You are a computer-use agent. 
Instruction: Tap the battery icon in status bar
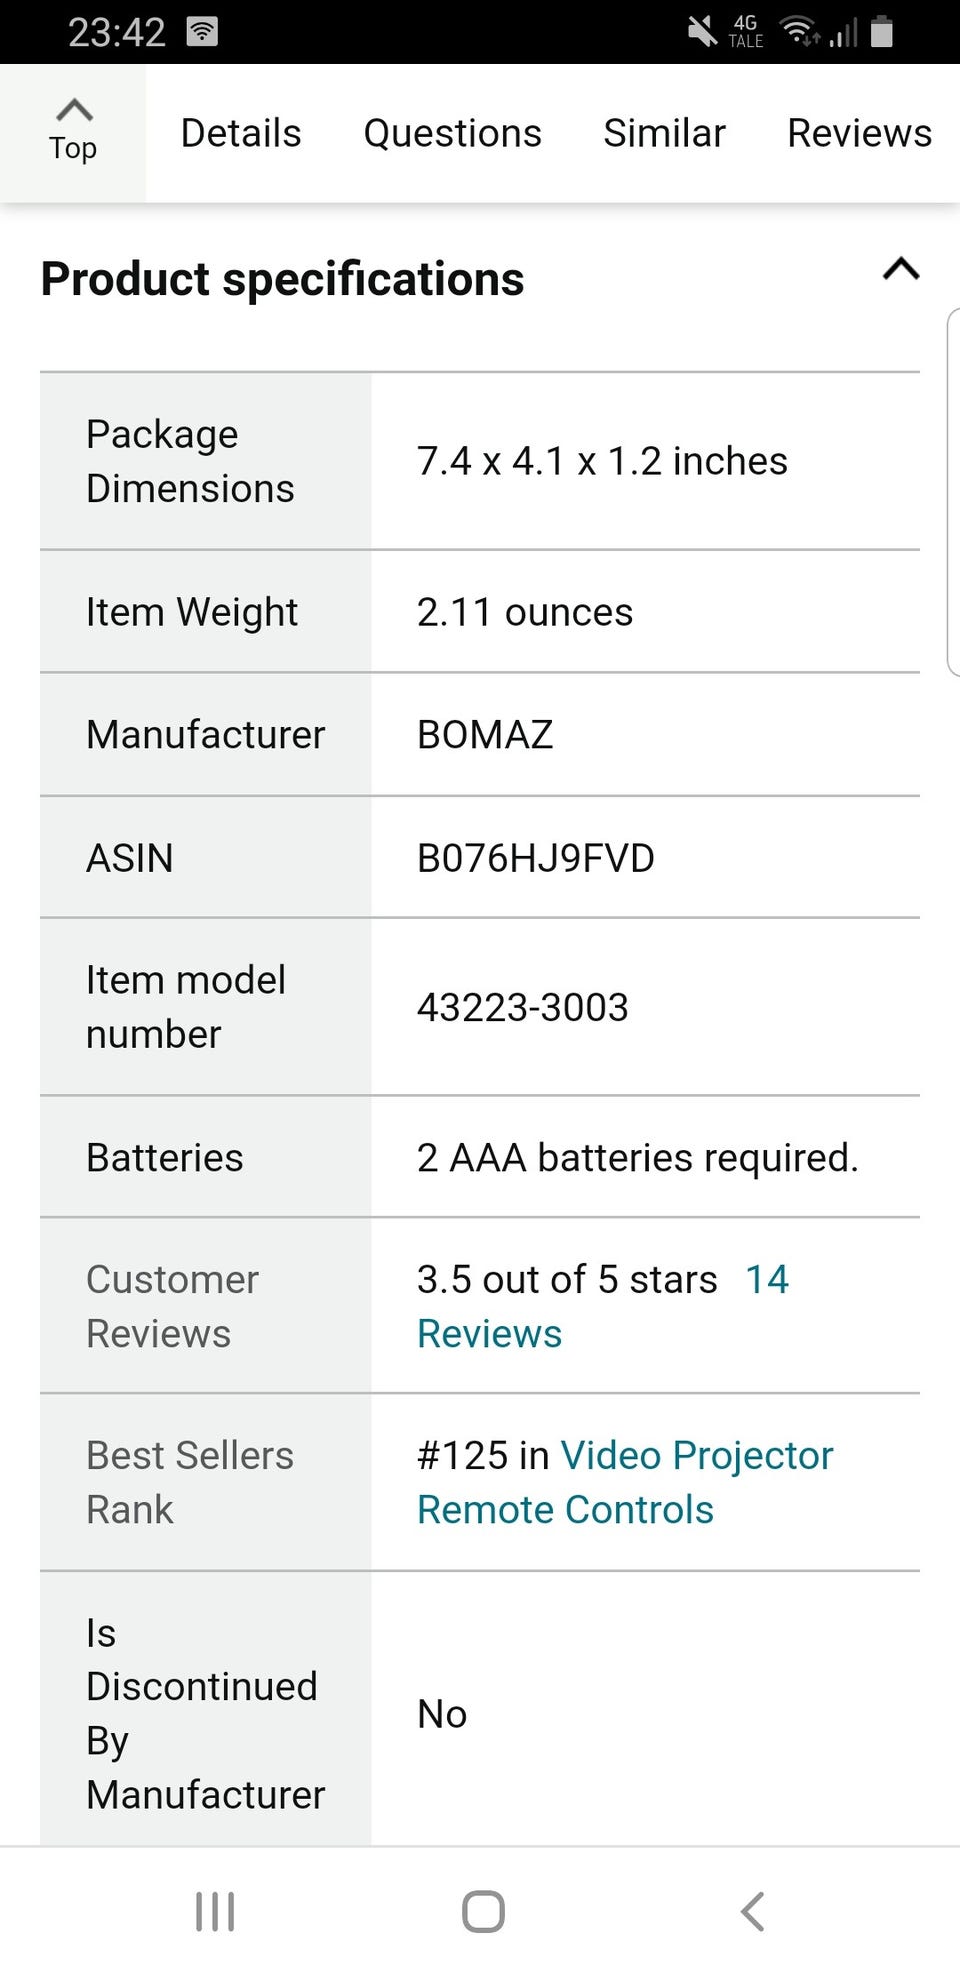(x=881, y=32)
